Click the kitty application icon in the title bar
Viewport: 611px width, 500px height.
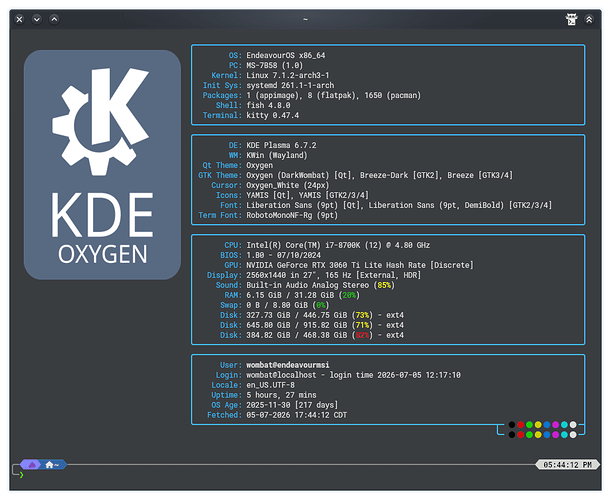tap(571, 19)
